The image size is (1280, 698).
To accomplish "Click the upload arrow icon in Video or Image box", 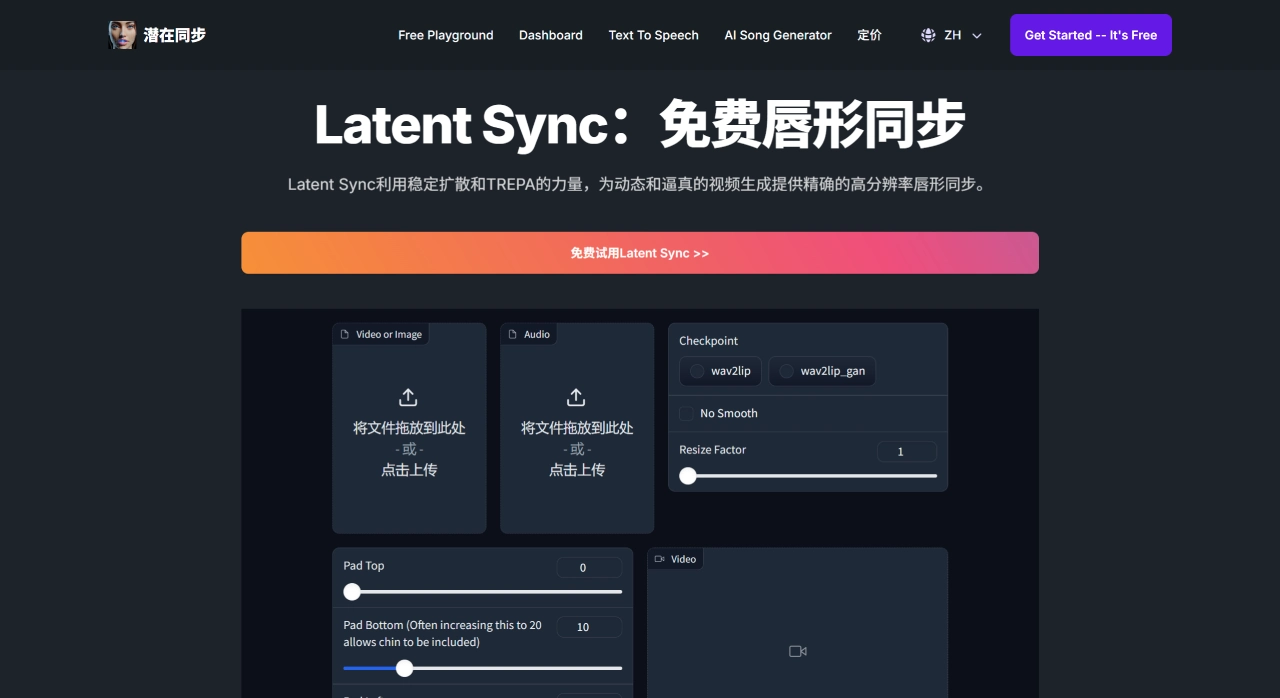I will 408,397.
